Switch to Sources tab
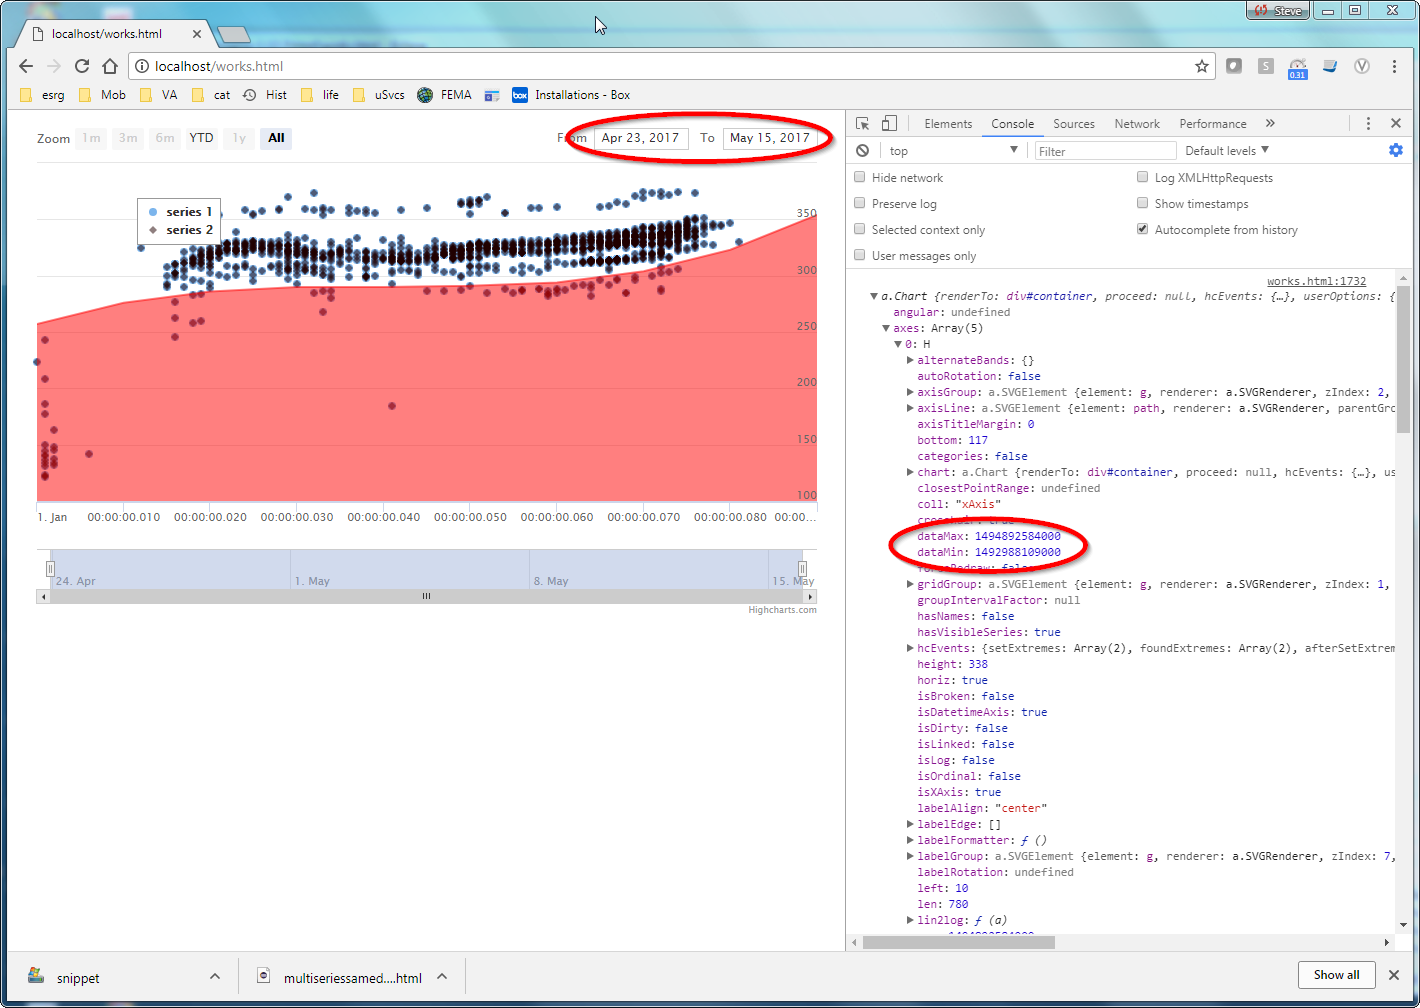Image resolution: width=1420 pixels, height=1008 pixels. [1074, 124]
